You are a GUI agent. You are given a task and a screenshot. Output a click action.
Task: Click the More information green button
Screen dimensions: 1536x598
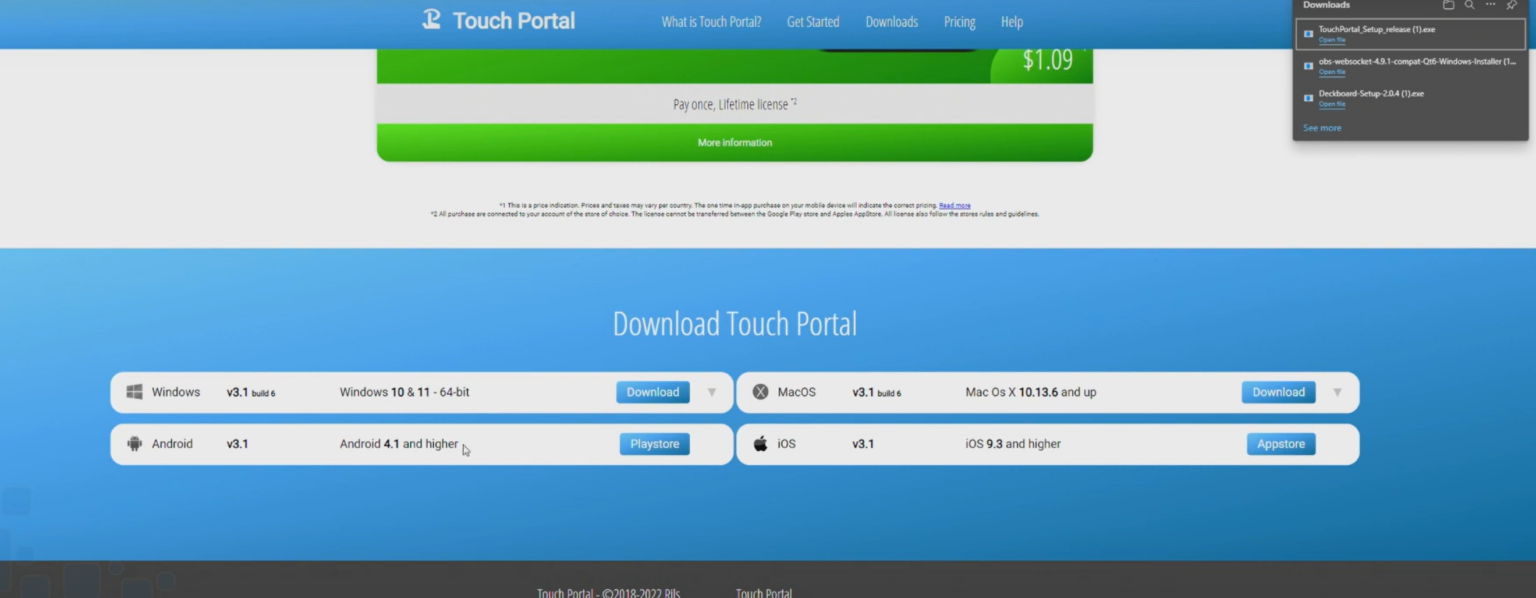click(x=734, y=143)
